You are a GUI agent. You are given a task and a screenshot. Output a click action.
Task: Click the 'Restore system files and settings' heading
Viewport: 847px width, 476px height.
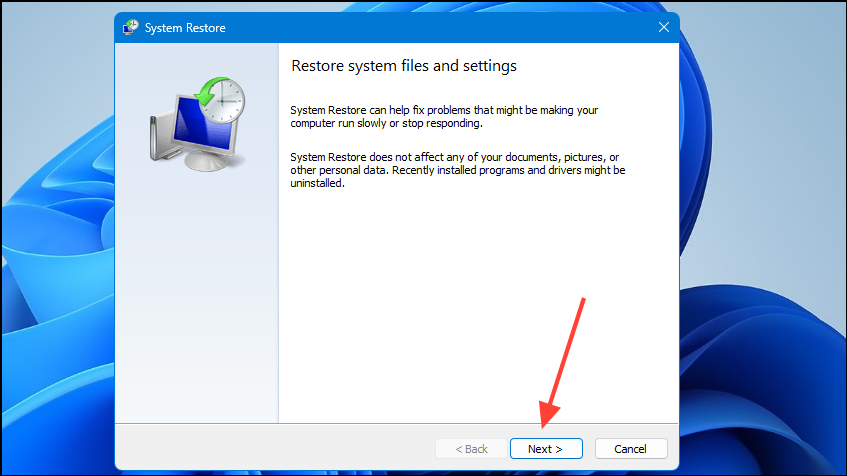click(404, 66)
